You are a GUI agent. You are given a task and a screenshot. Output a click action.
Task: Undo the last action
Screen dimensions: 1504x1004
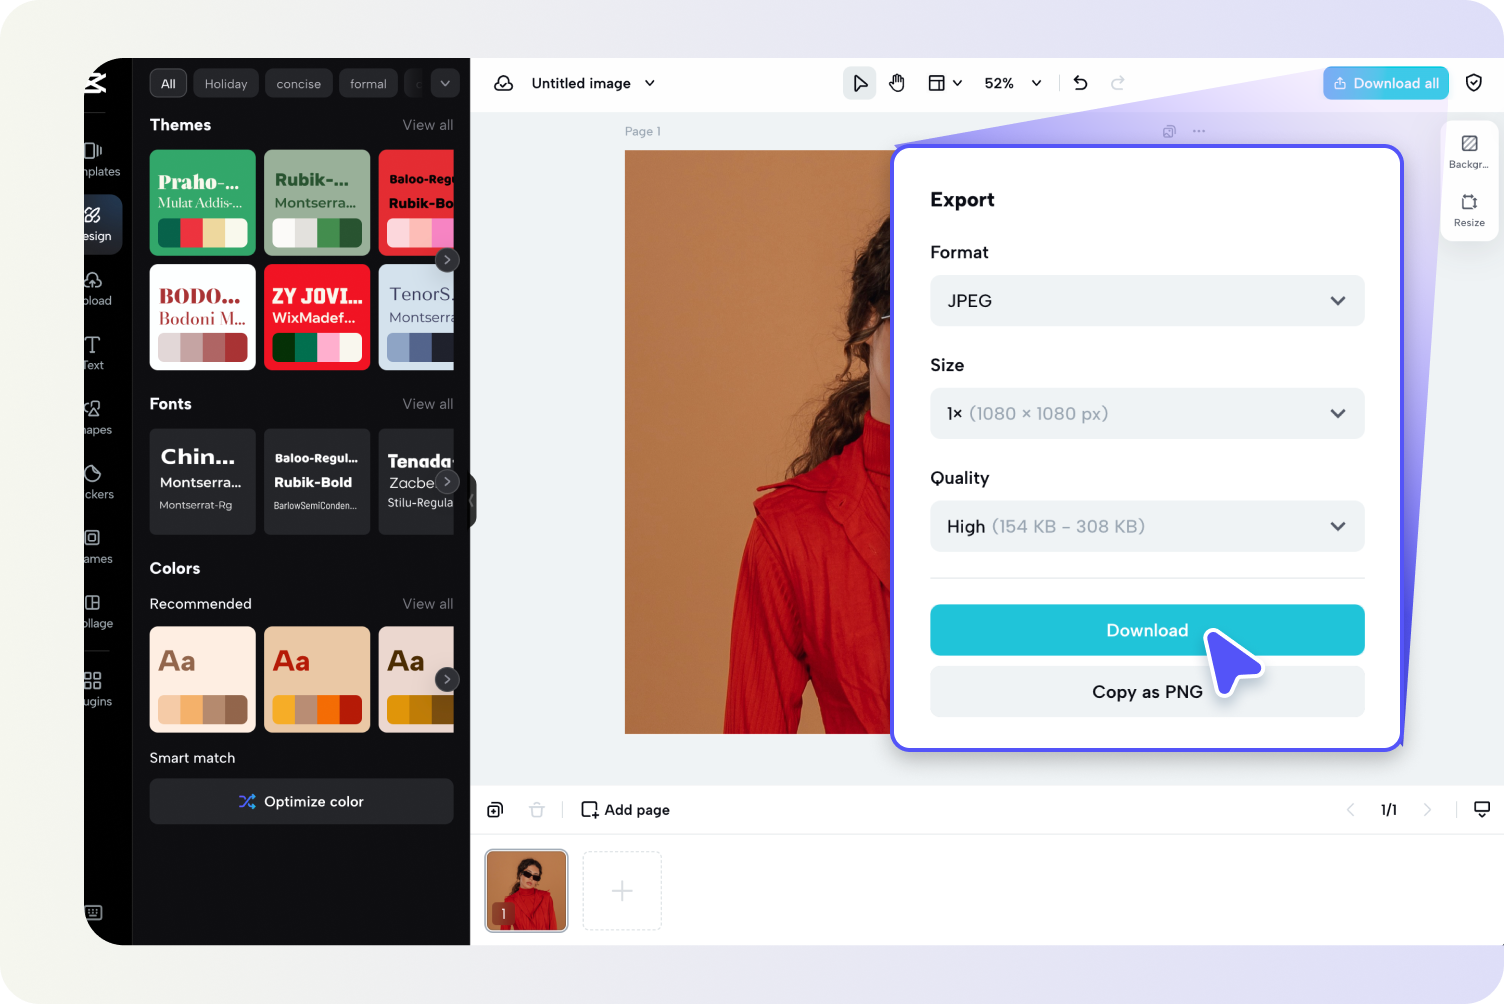pyautogui.click(x=1080, y=83)
